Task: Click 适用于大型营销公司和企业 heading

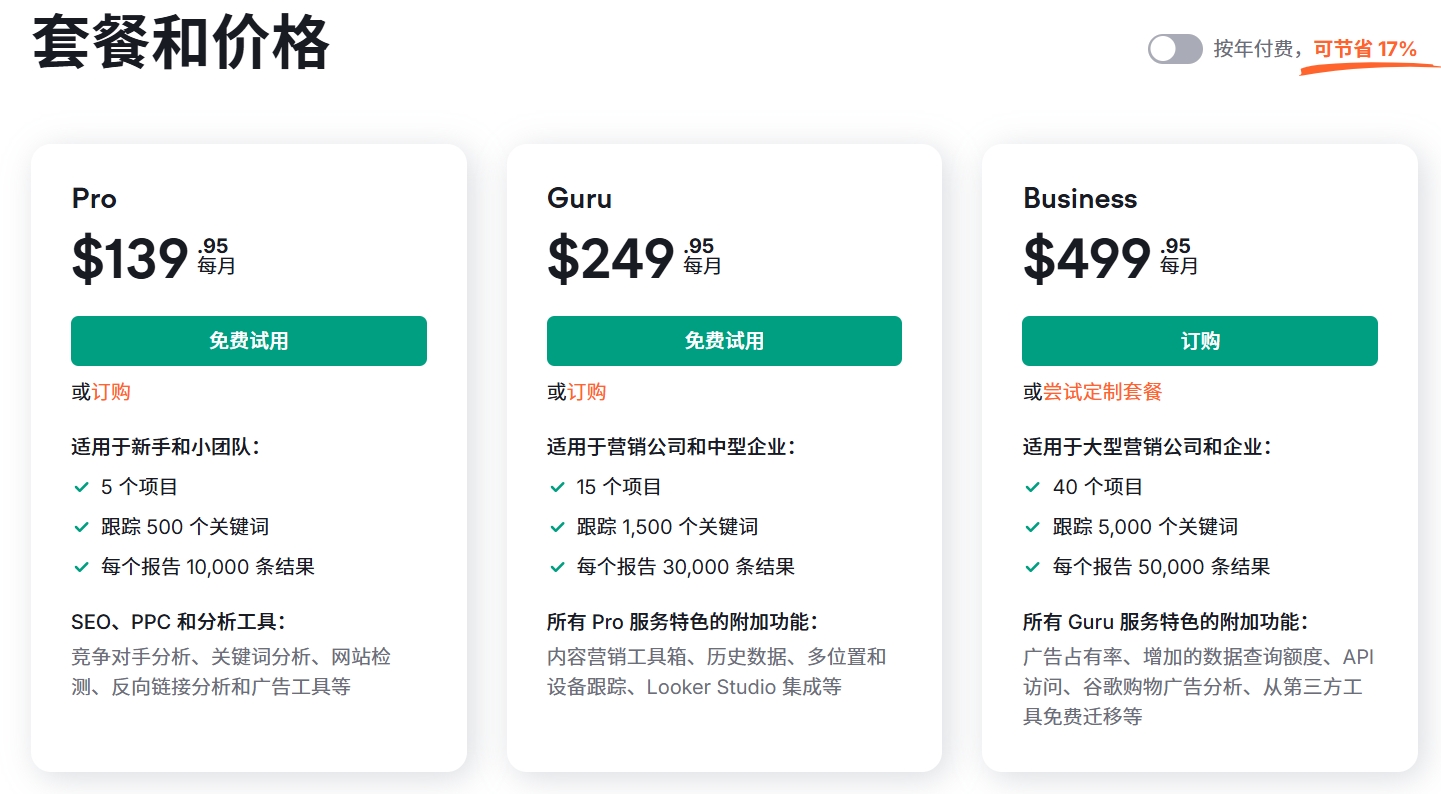Action: pyautogui.click(x=1147, y=447)
